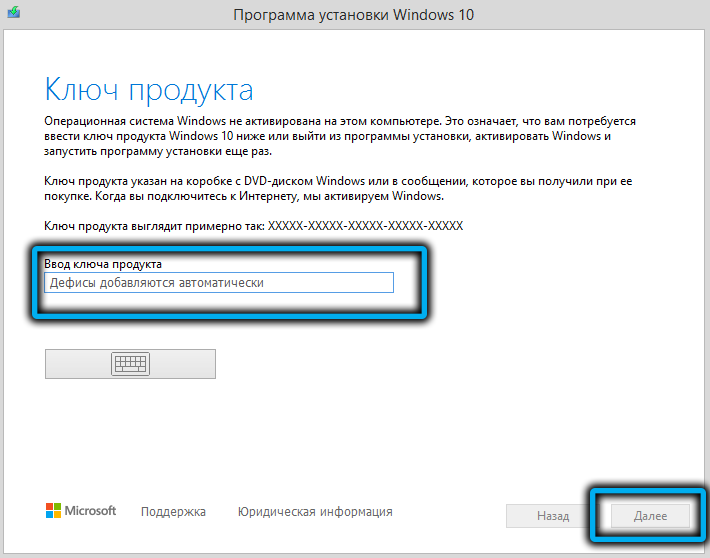Open the on-screen keyboard button
The image size is (710, 558).
coord(130,364)
